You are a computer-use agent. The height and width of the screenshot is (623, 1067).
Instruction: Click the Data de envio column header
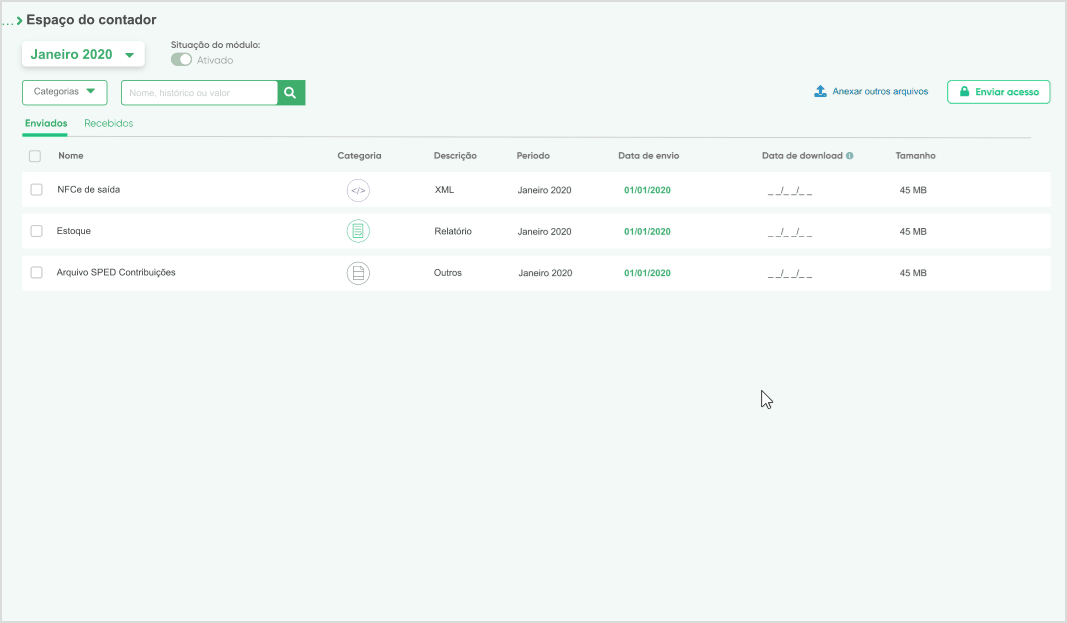[649, 156]
